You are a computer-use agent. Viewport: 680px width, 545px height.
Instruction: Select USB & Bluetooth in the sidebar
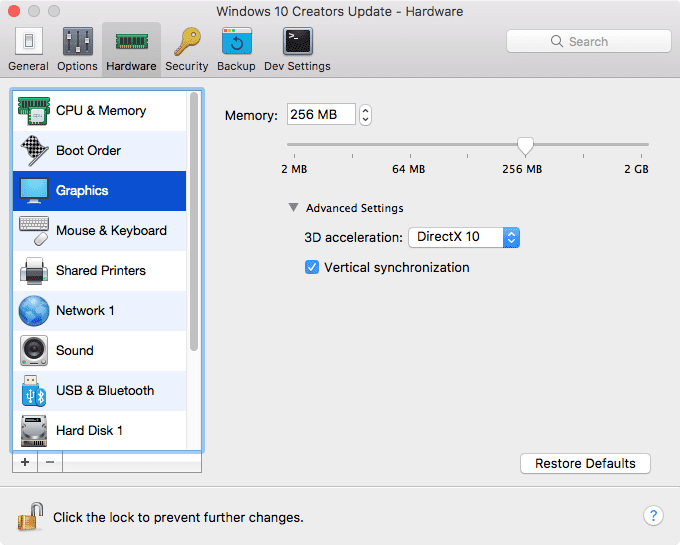tap(100, 391)
